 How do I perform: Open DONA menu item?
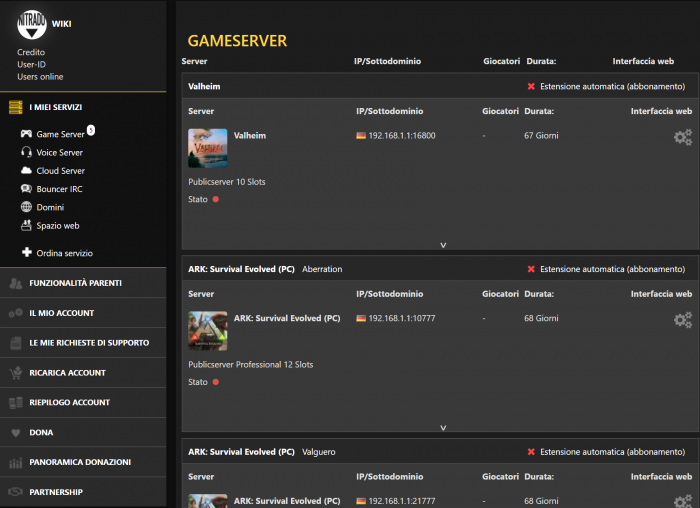pos(41,433)
